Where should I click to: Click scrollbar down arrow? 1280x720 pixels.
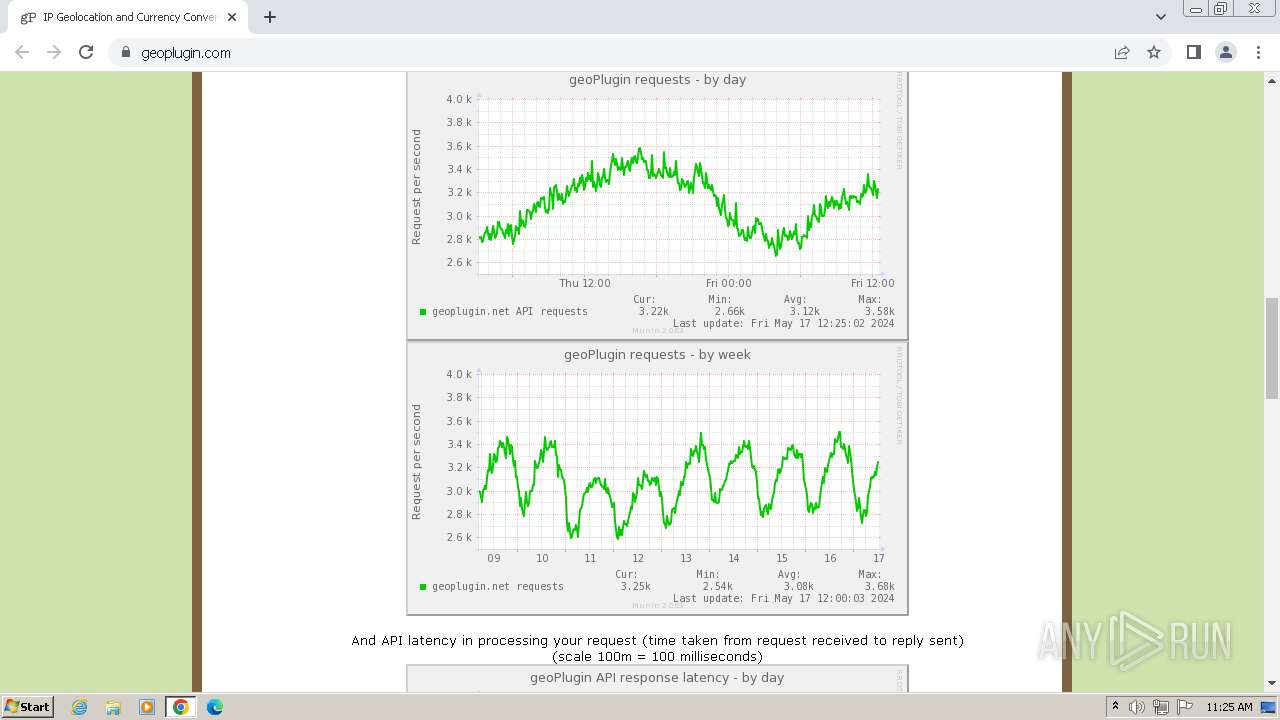(x=1271, y=683)
